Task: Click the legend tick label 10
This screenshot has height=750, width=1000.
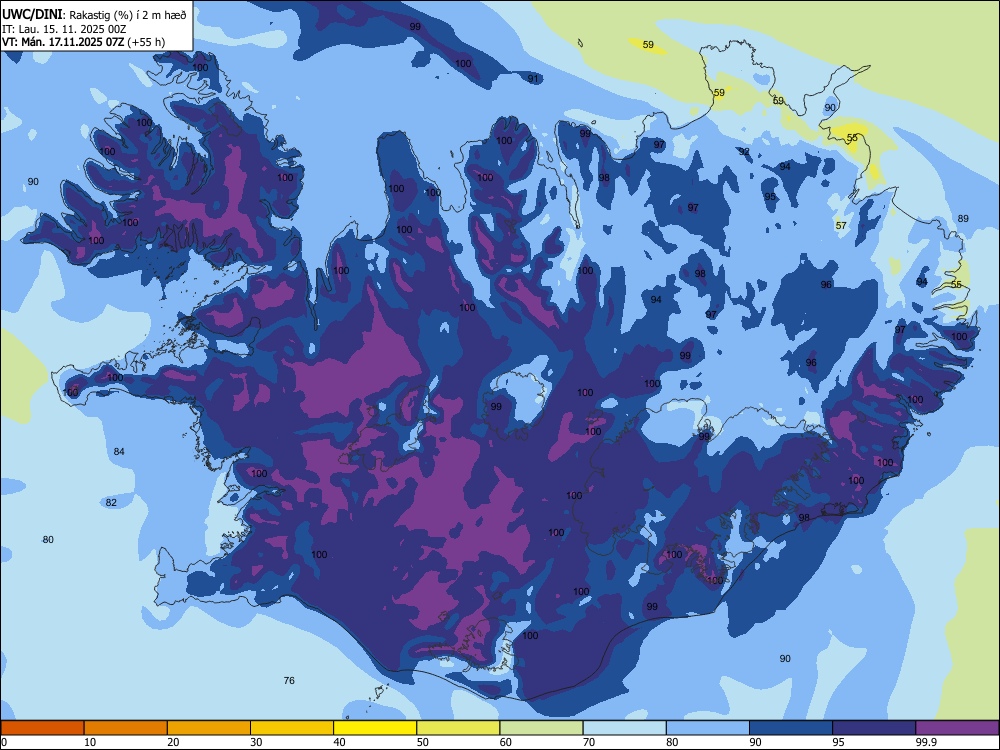Action: click(x=90, y=742)
